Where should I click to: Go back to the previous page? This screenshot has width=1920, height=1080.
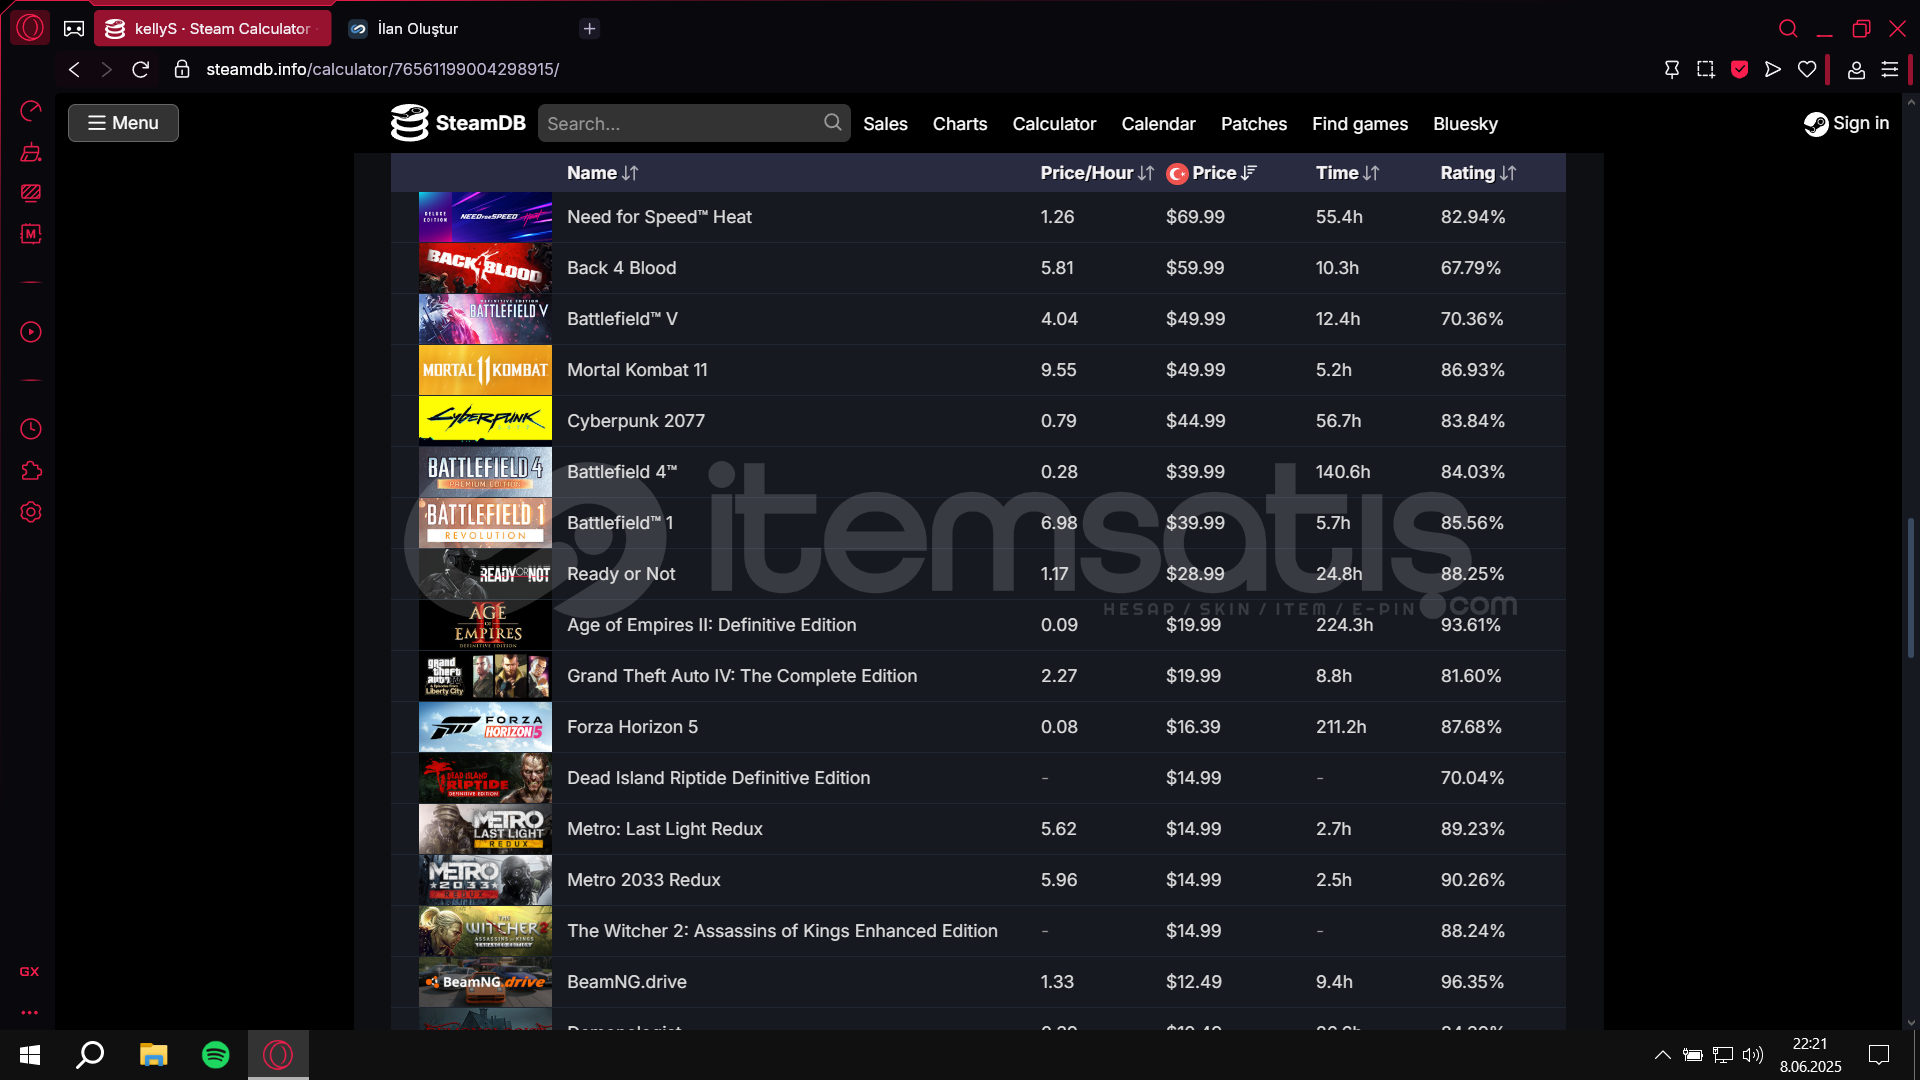pyautogui.click(x=74, y=69)
